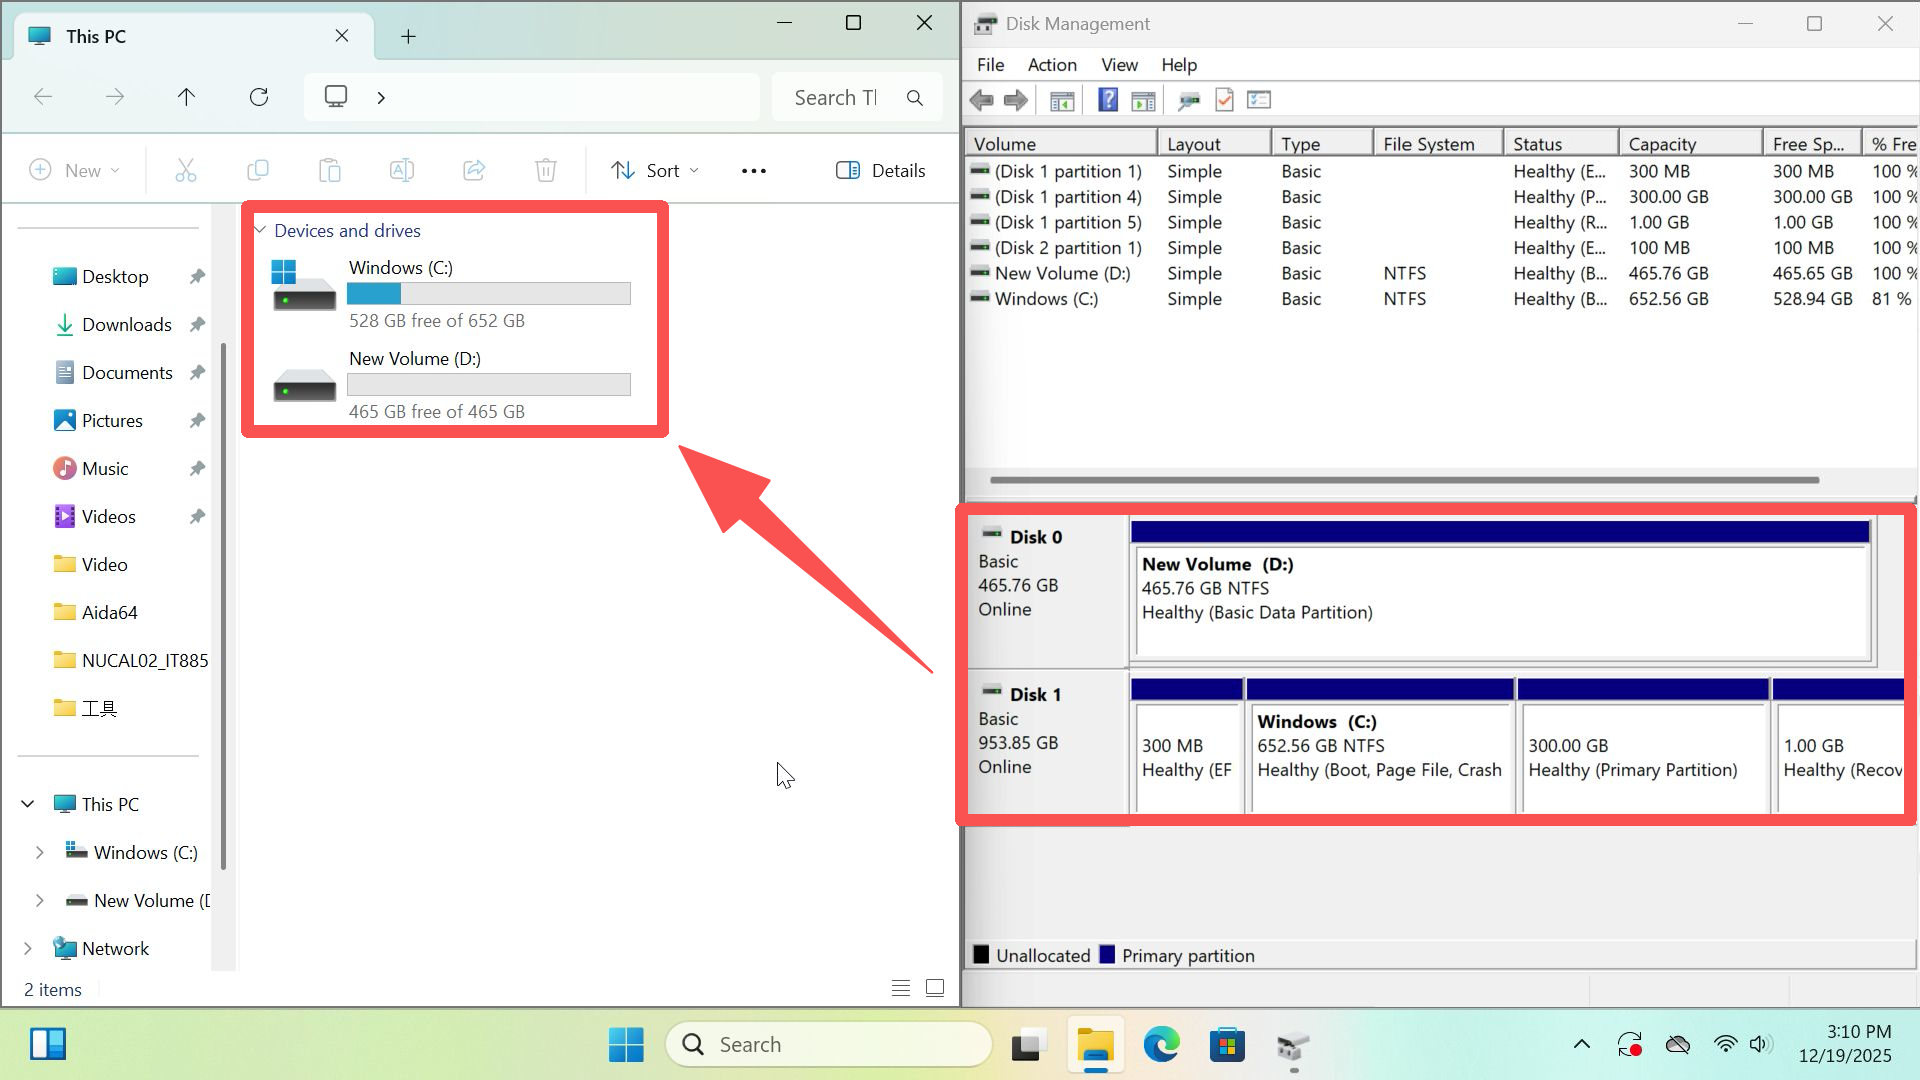Open the Sort dropdown menu
This screenshot has height=1080, width=1920.
click(655, 170)
